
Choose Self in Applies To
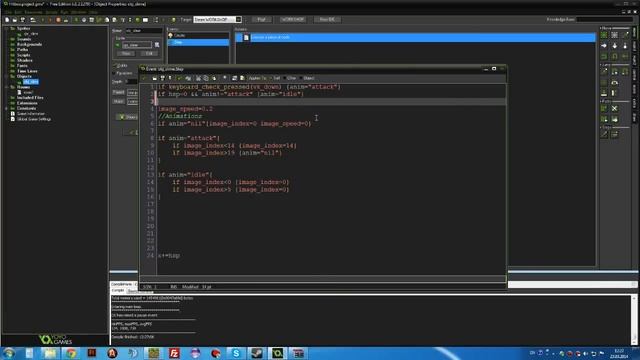274,78
